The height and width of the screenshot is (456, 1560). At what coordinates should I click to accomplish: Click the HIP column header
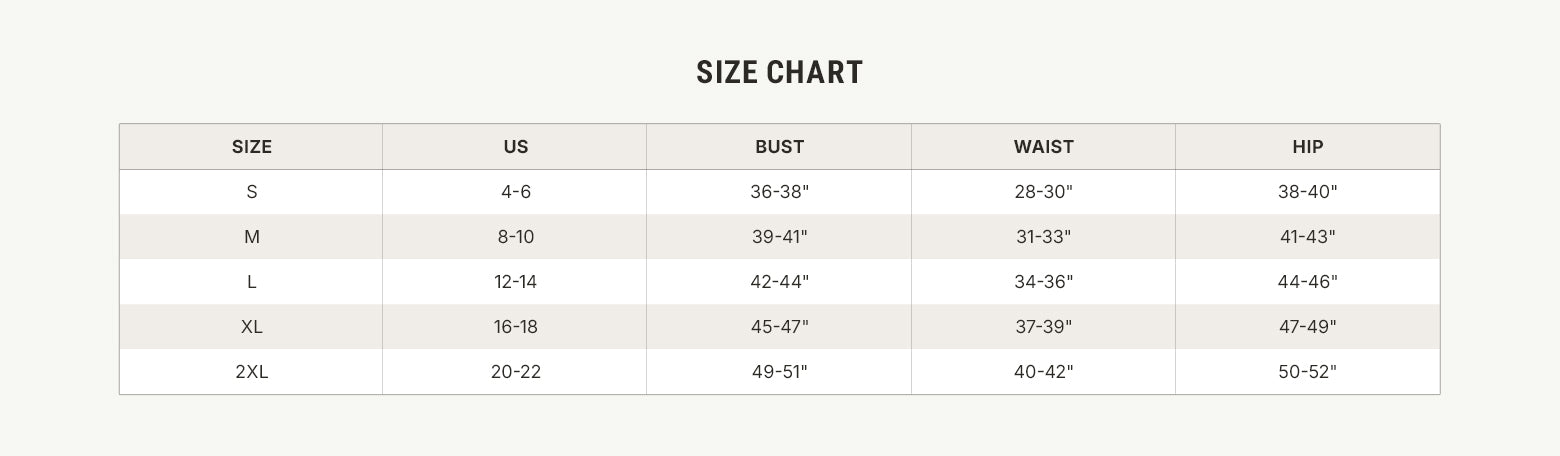coord(1308,147)
